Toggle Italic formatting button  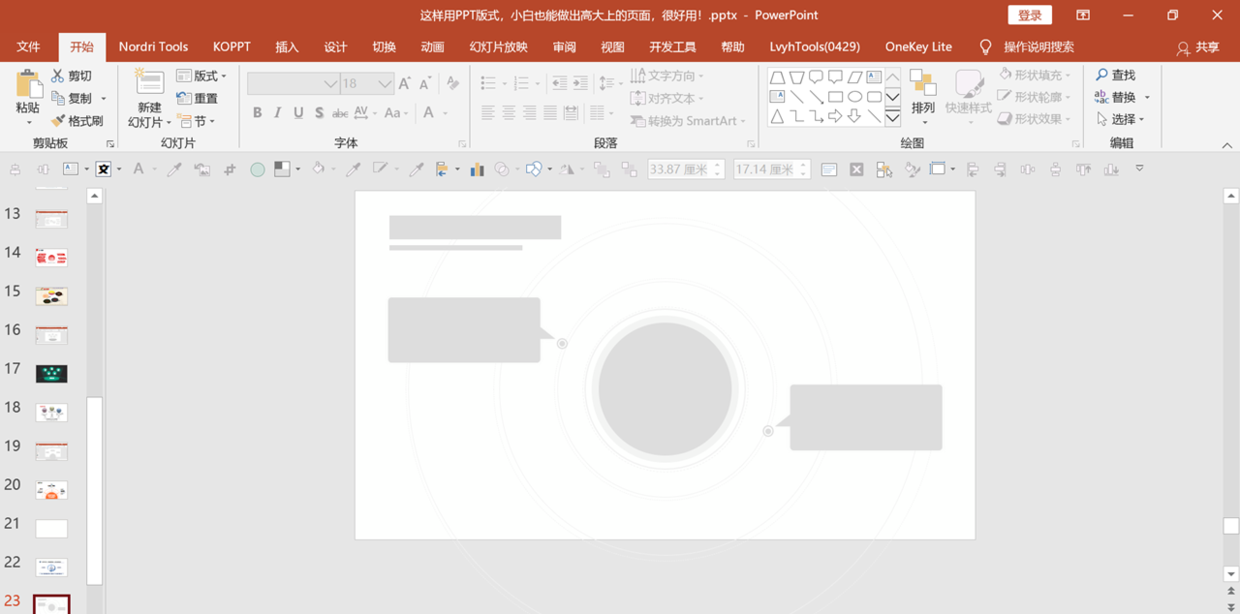277,113
